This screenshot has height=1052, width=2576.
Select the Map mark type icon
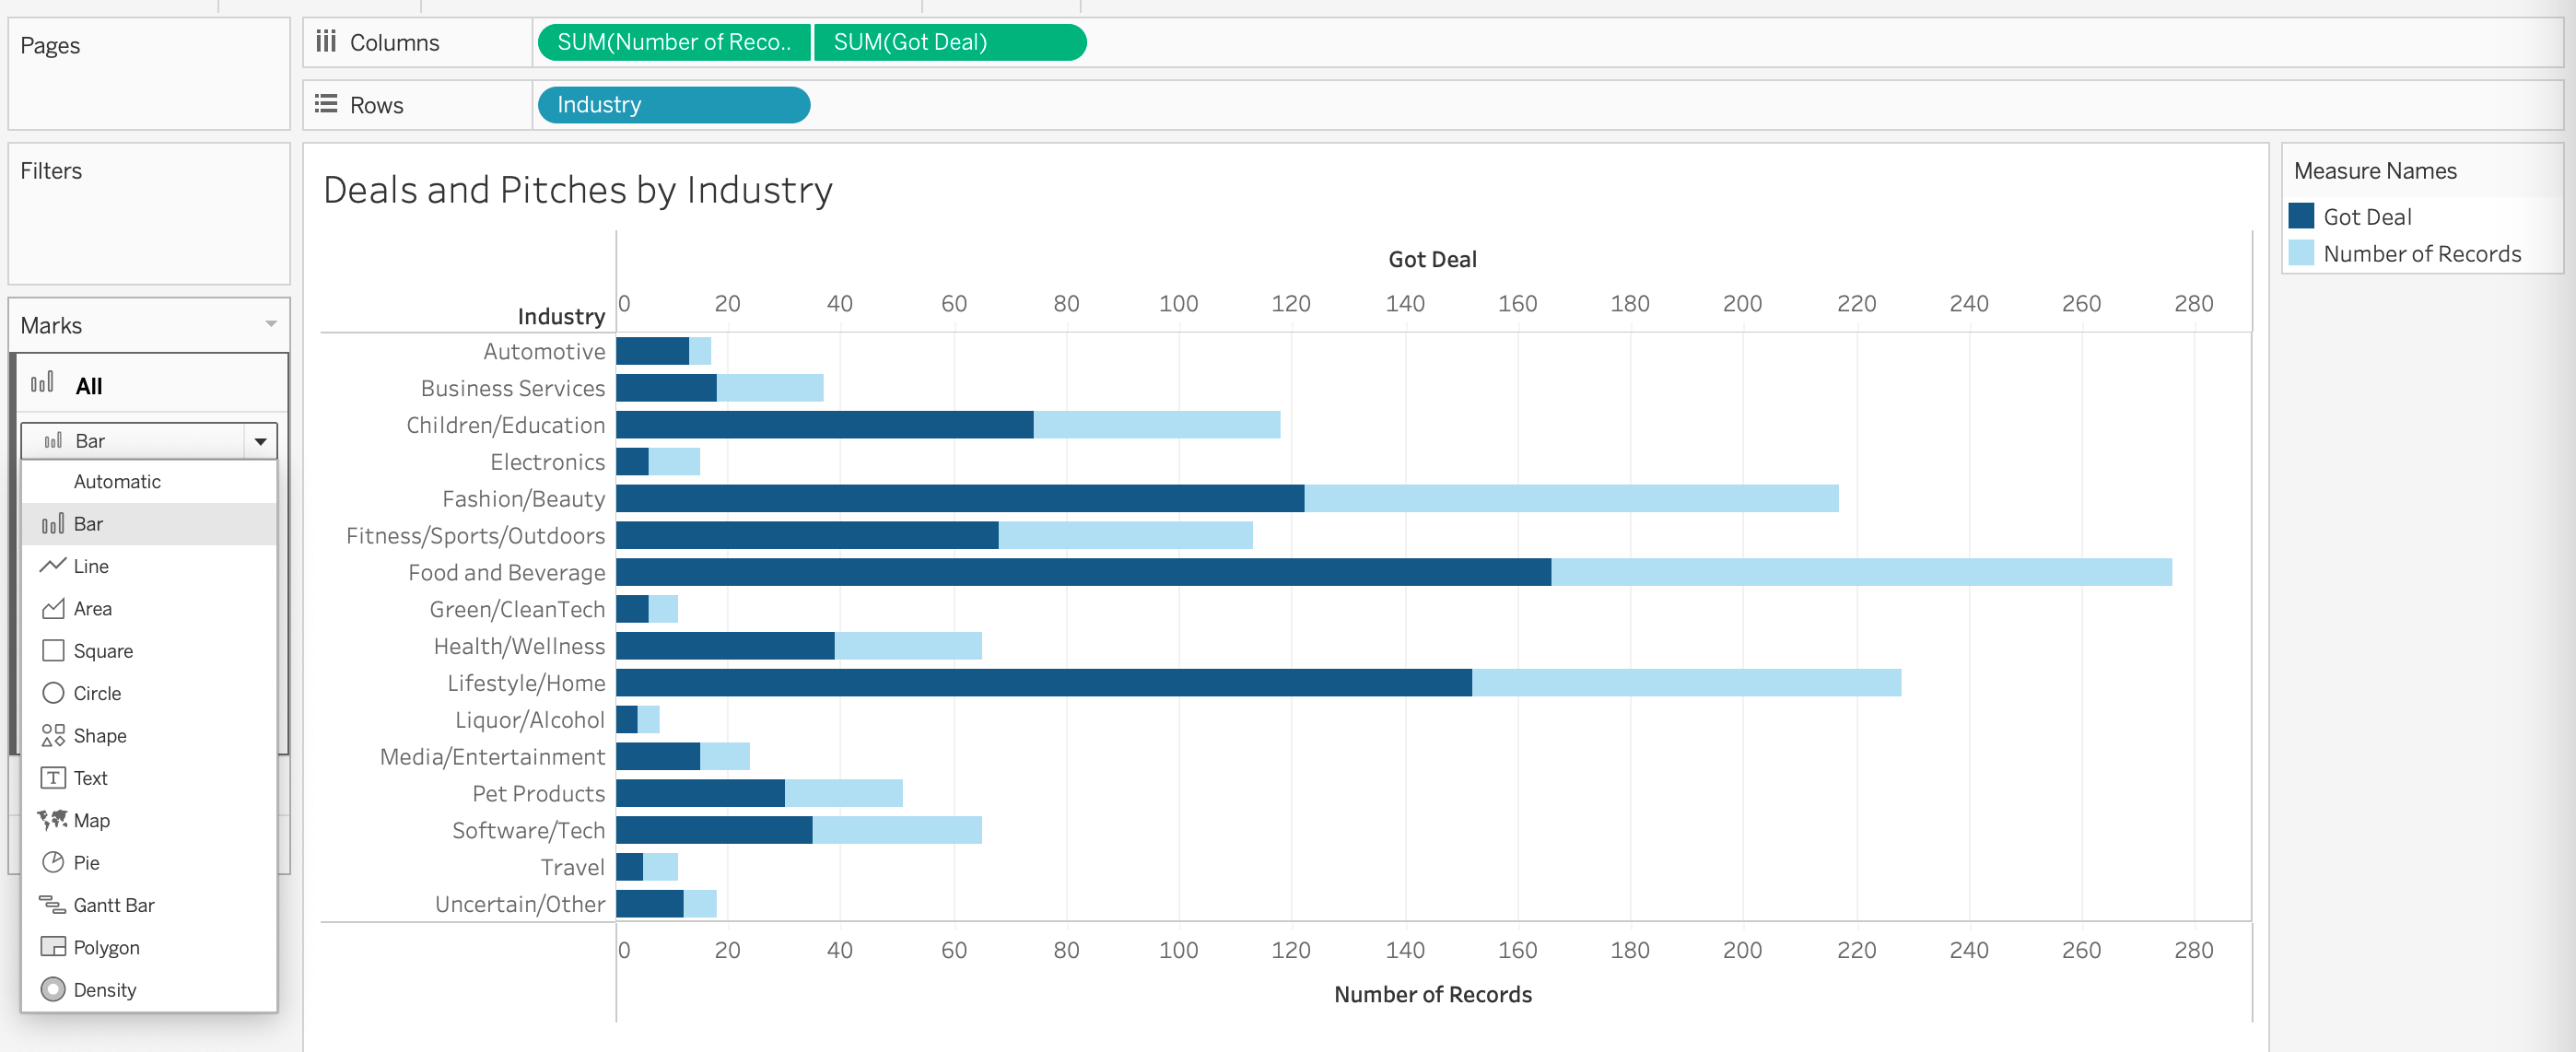coord(52,820)
